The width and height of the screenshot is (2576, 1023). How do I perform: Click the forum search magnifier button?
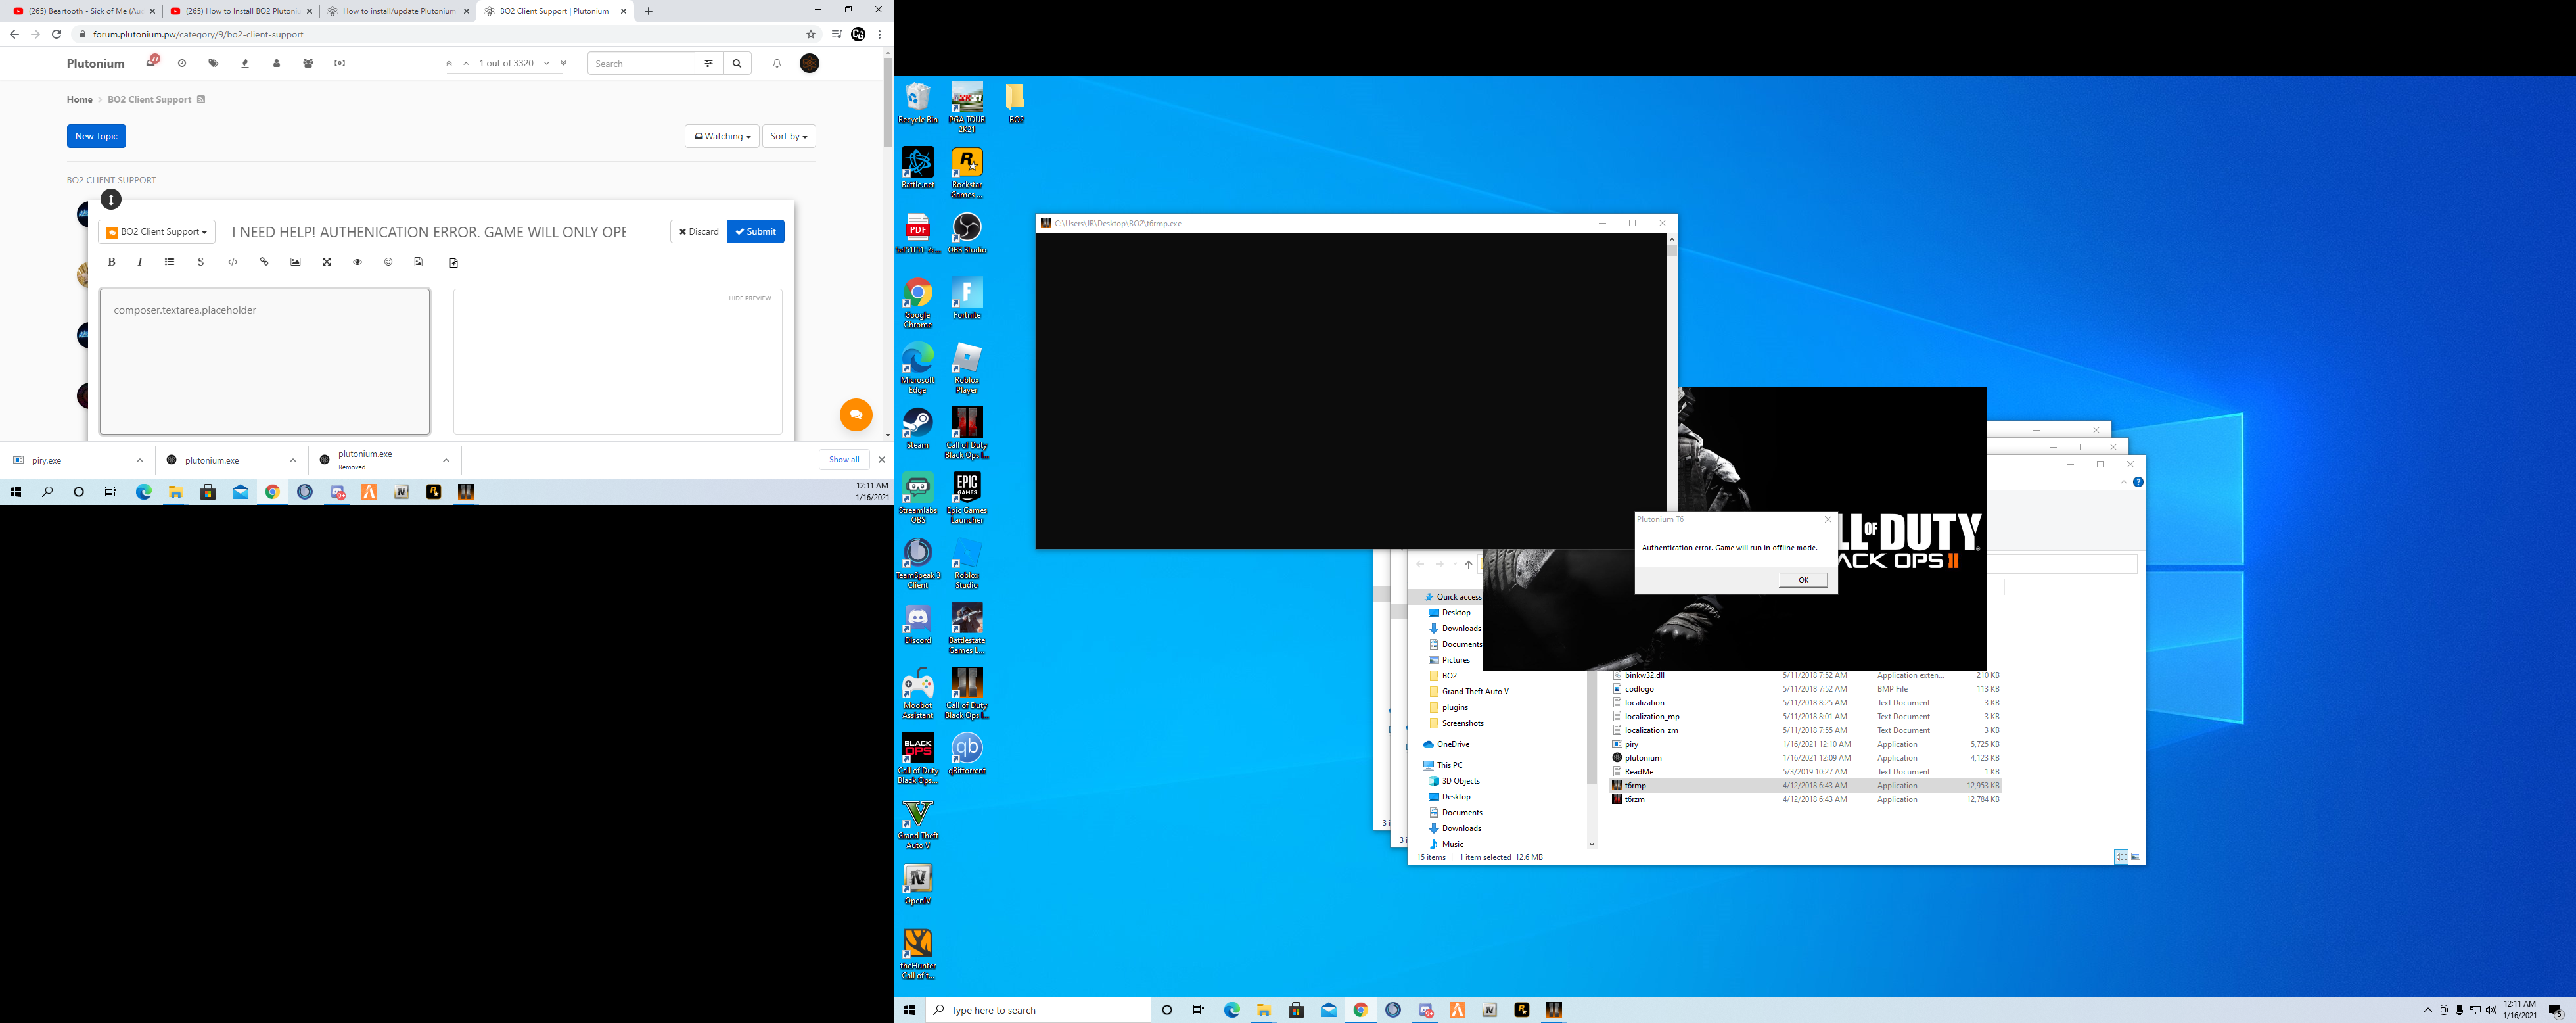coord(737,63)
